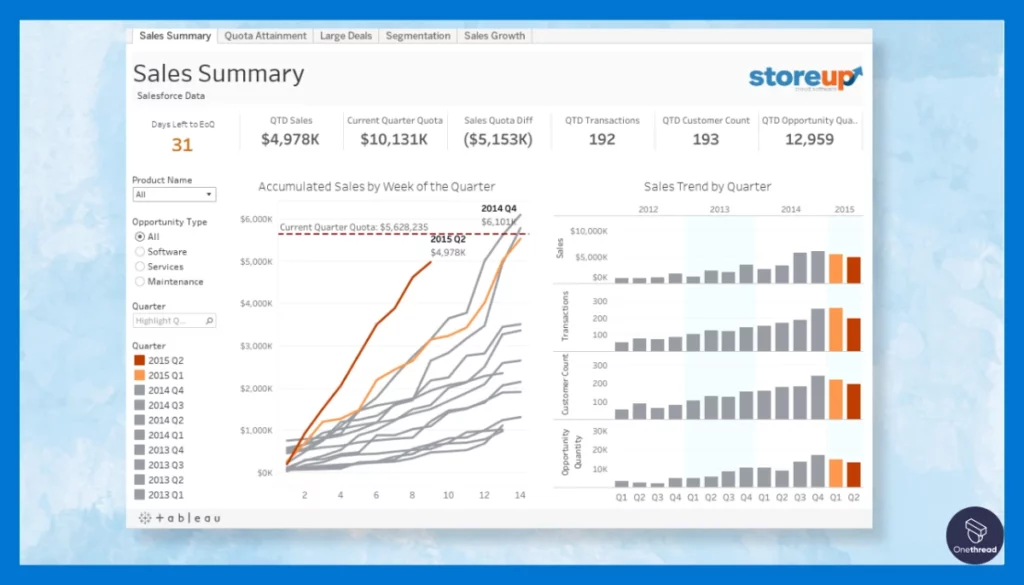Click the Current Quarter Quota reference line label
This screenshot has width=1024, height=585.
click(354, 227)
